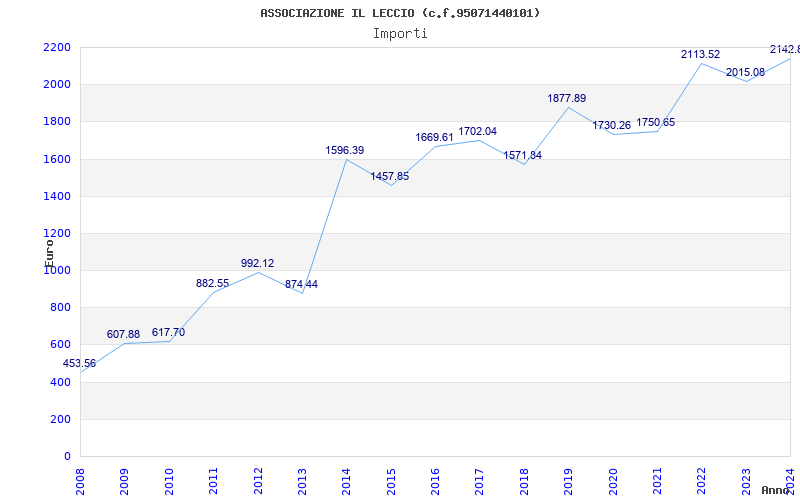
Task: Click the 2016 x-axis year label
Action: [x=435, y=481]
